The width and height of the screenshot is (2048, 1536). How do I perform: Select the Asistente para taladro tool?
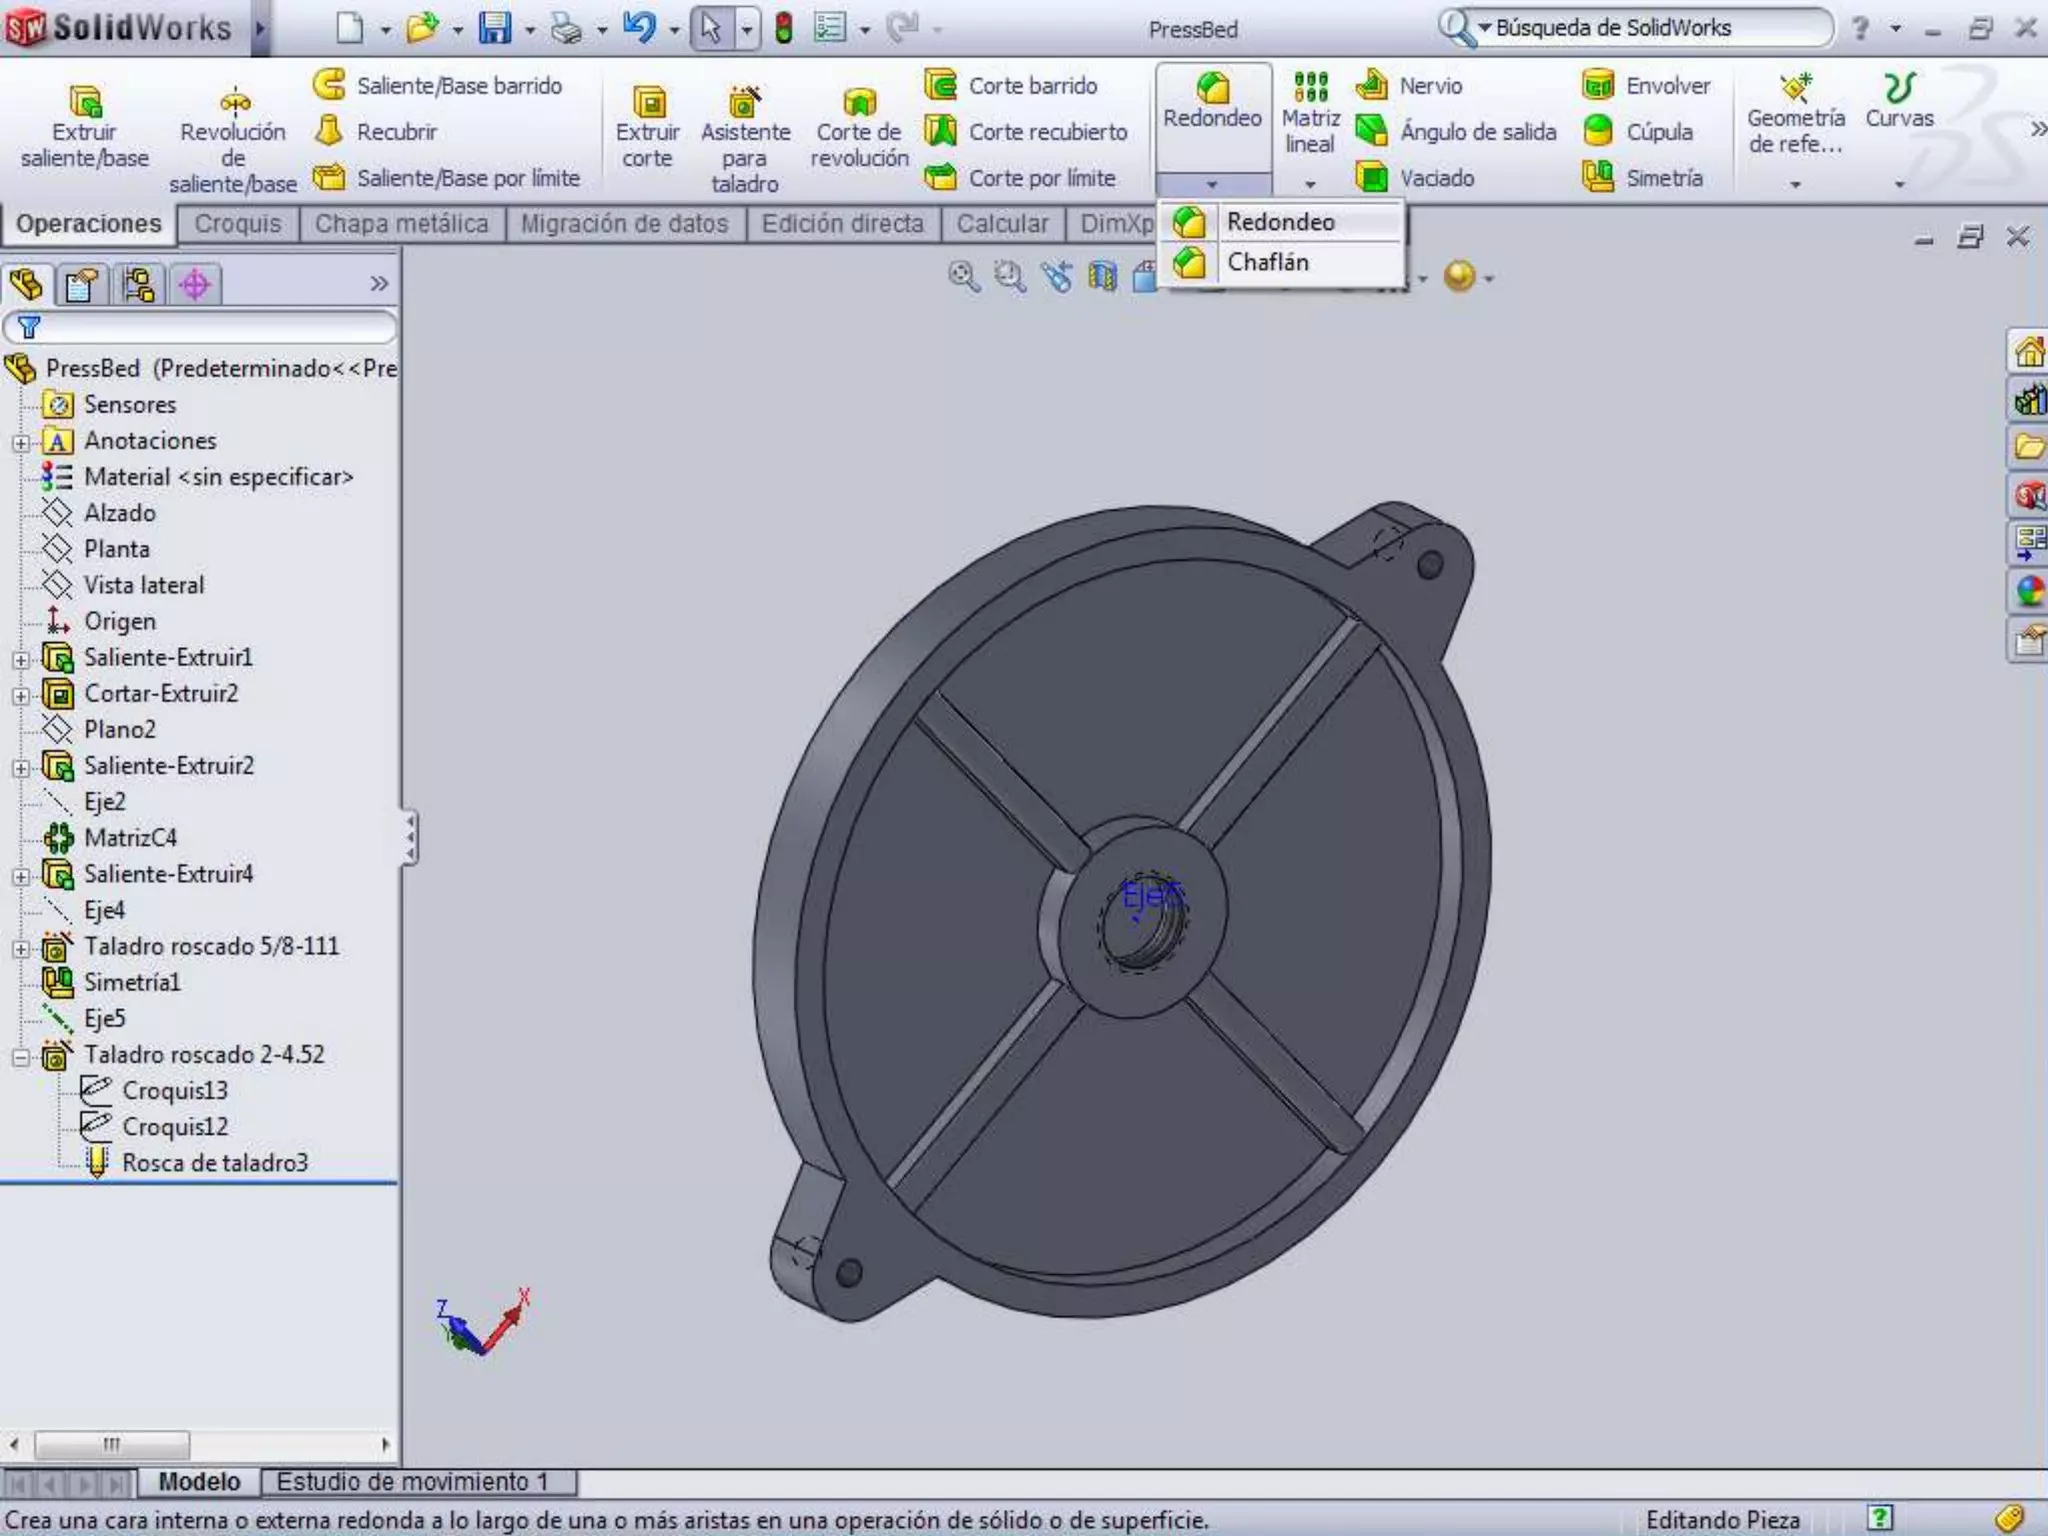(x=744, y=137)
